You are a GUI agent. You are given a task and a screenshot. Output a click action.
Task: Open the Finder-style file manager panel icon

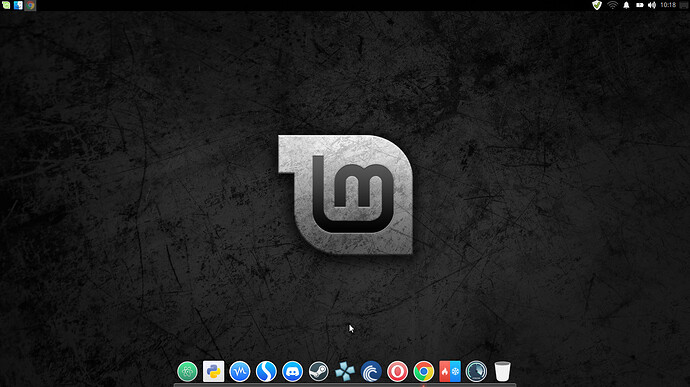(x=18, y=5)
